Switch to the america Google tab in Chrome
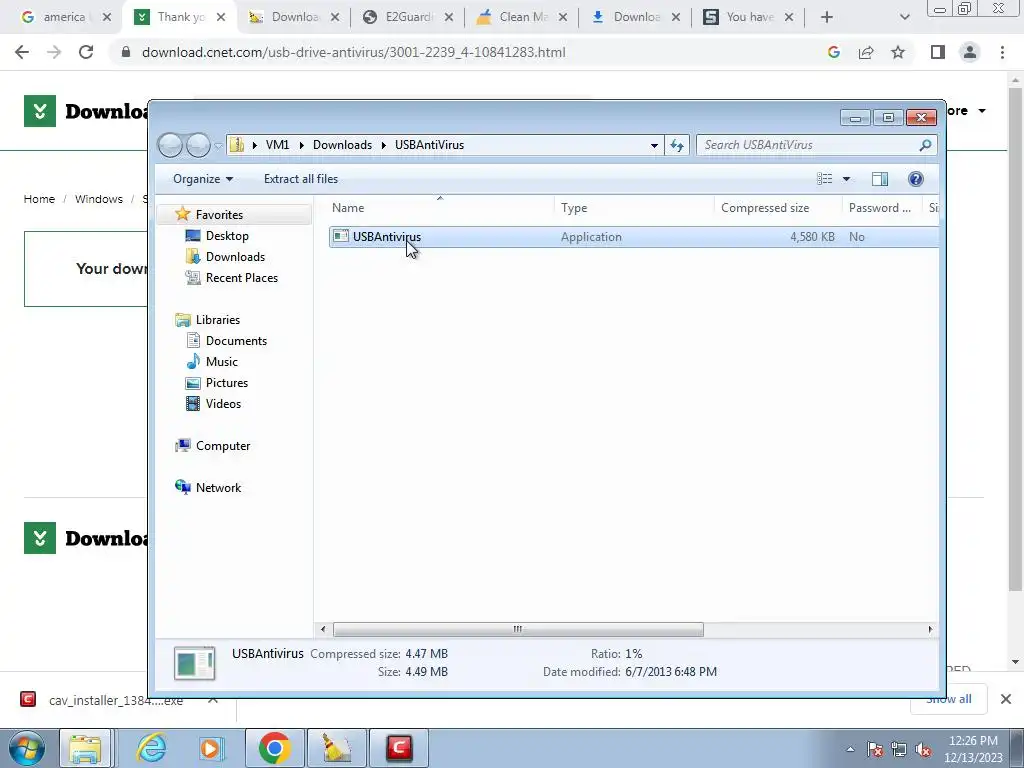 [65, 17]
